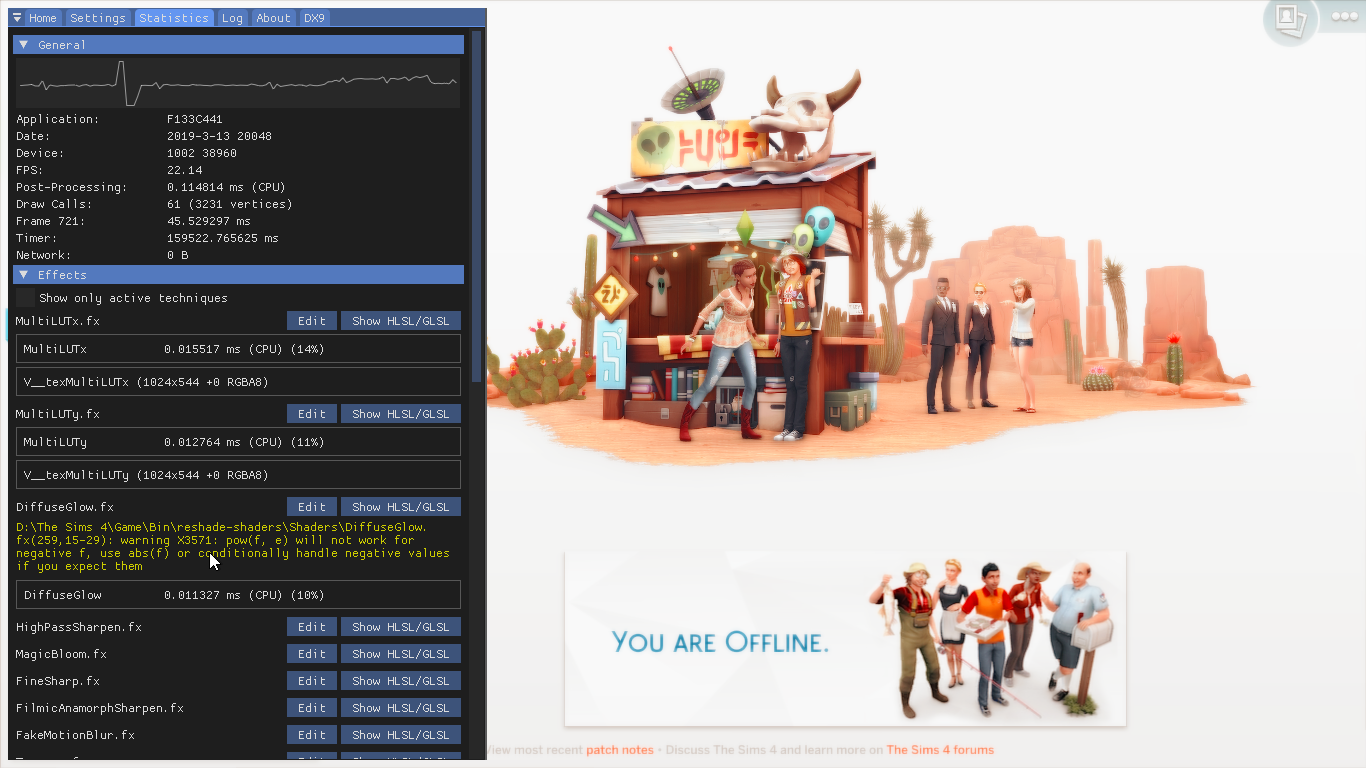Screen dimensions: 1366x768
Task: Open the About tab
Action: [x=273, y=18]
